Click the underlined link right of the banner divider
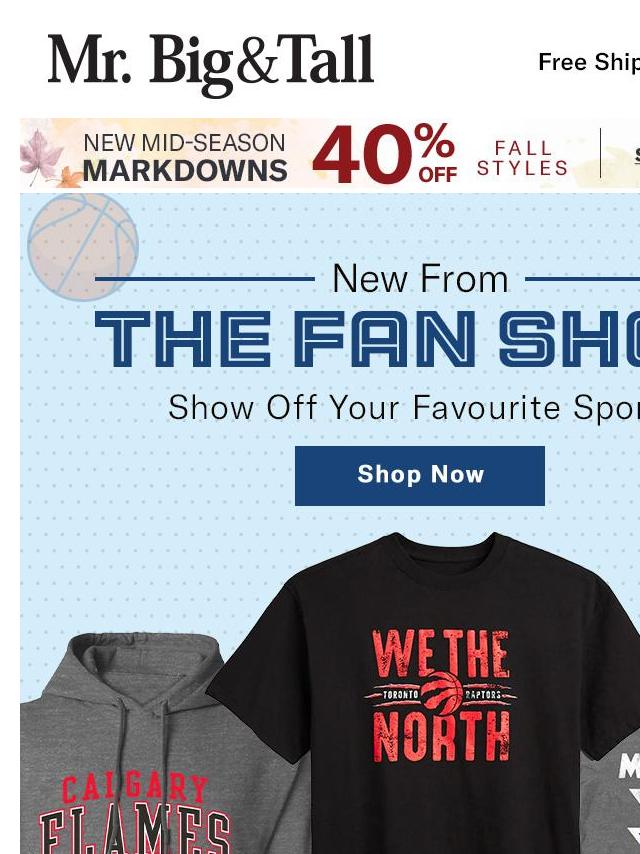Screen dimensions: 640x854 (x=637, y=156)
